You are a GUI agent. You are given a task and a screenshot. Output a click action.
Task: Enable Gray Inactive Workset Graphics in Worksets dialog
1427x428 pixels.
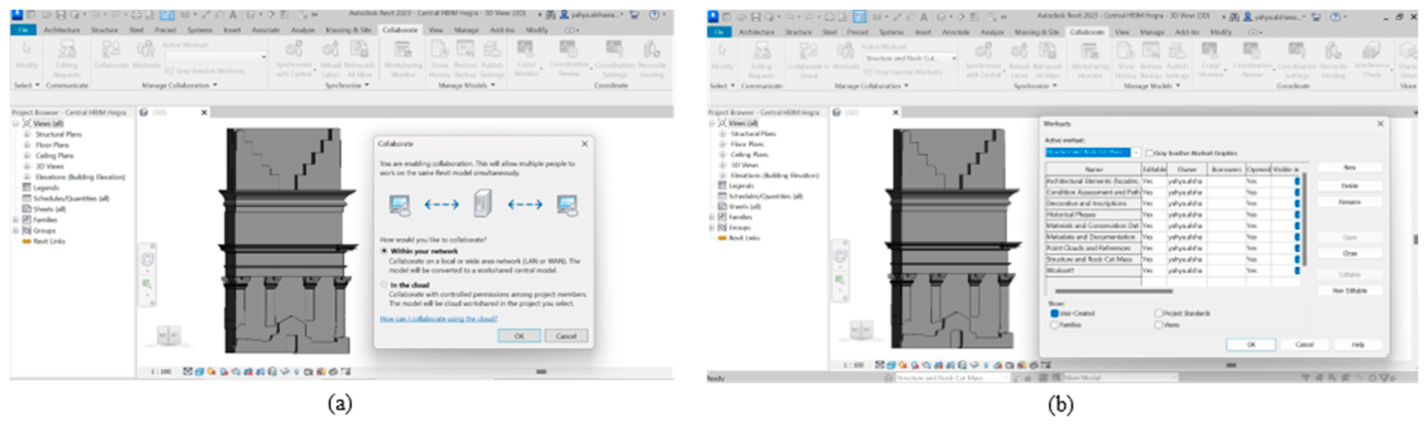1194,152
